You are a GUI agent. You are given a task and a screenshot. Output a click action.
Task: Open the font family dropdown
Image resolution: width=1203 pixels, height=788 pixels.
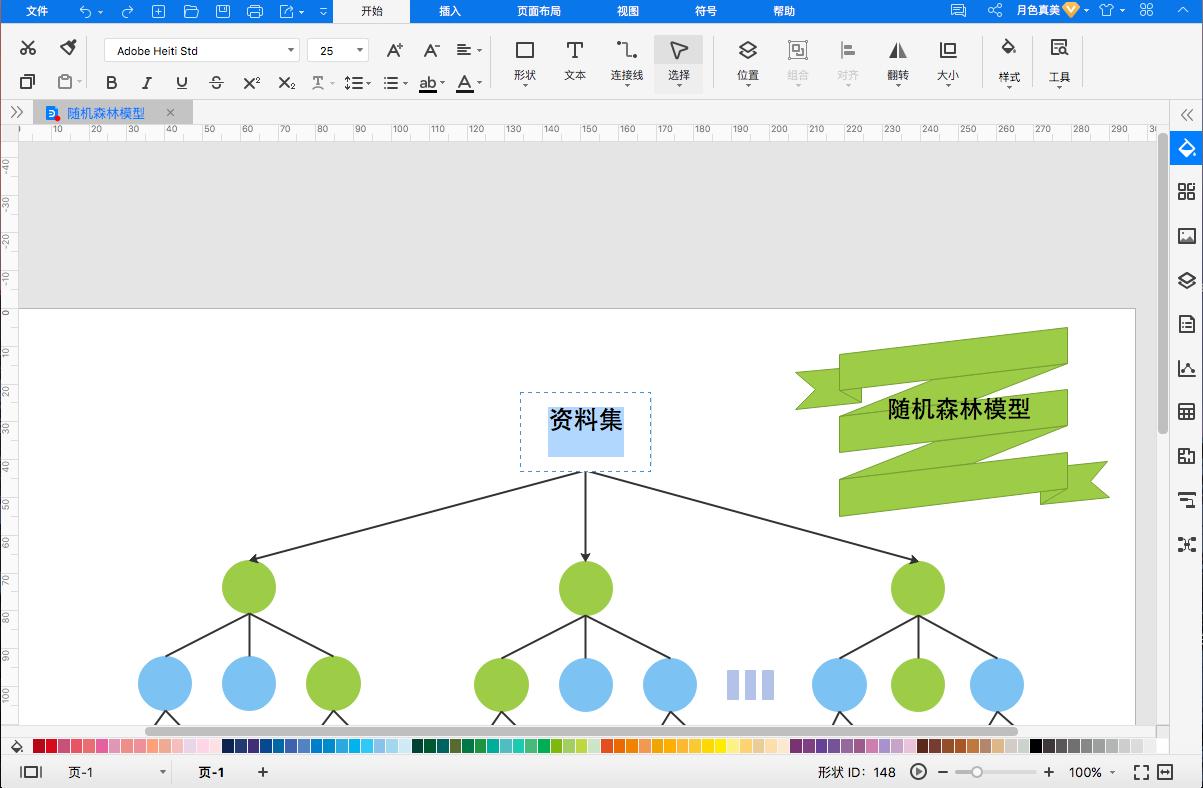(292, 49)
